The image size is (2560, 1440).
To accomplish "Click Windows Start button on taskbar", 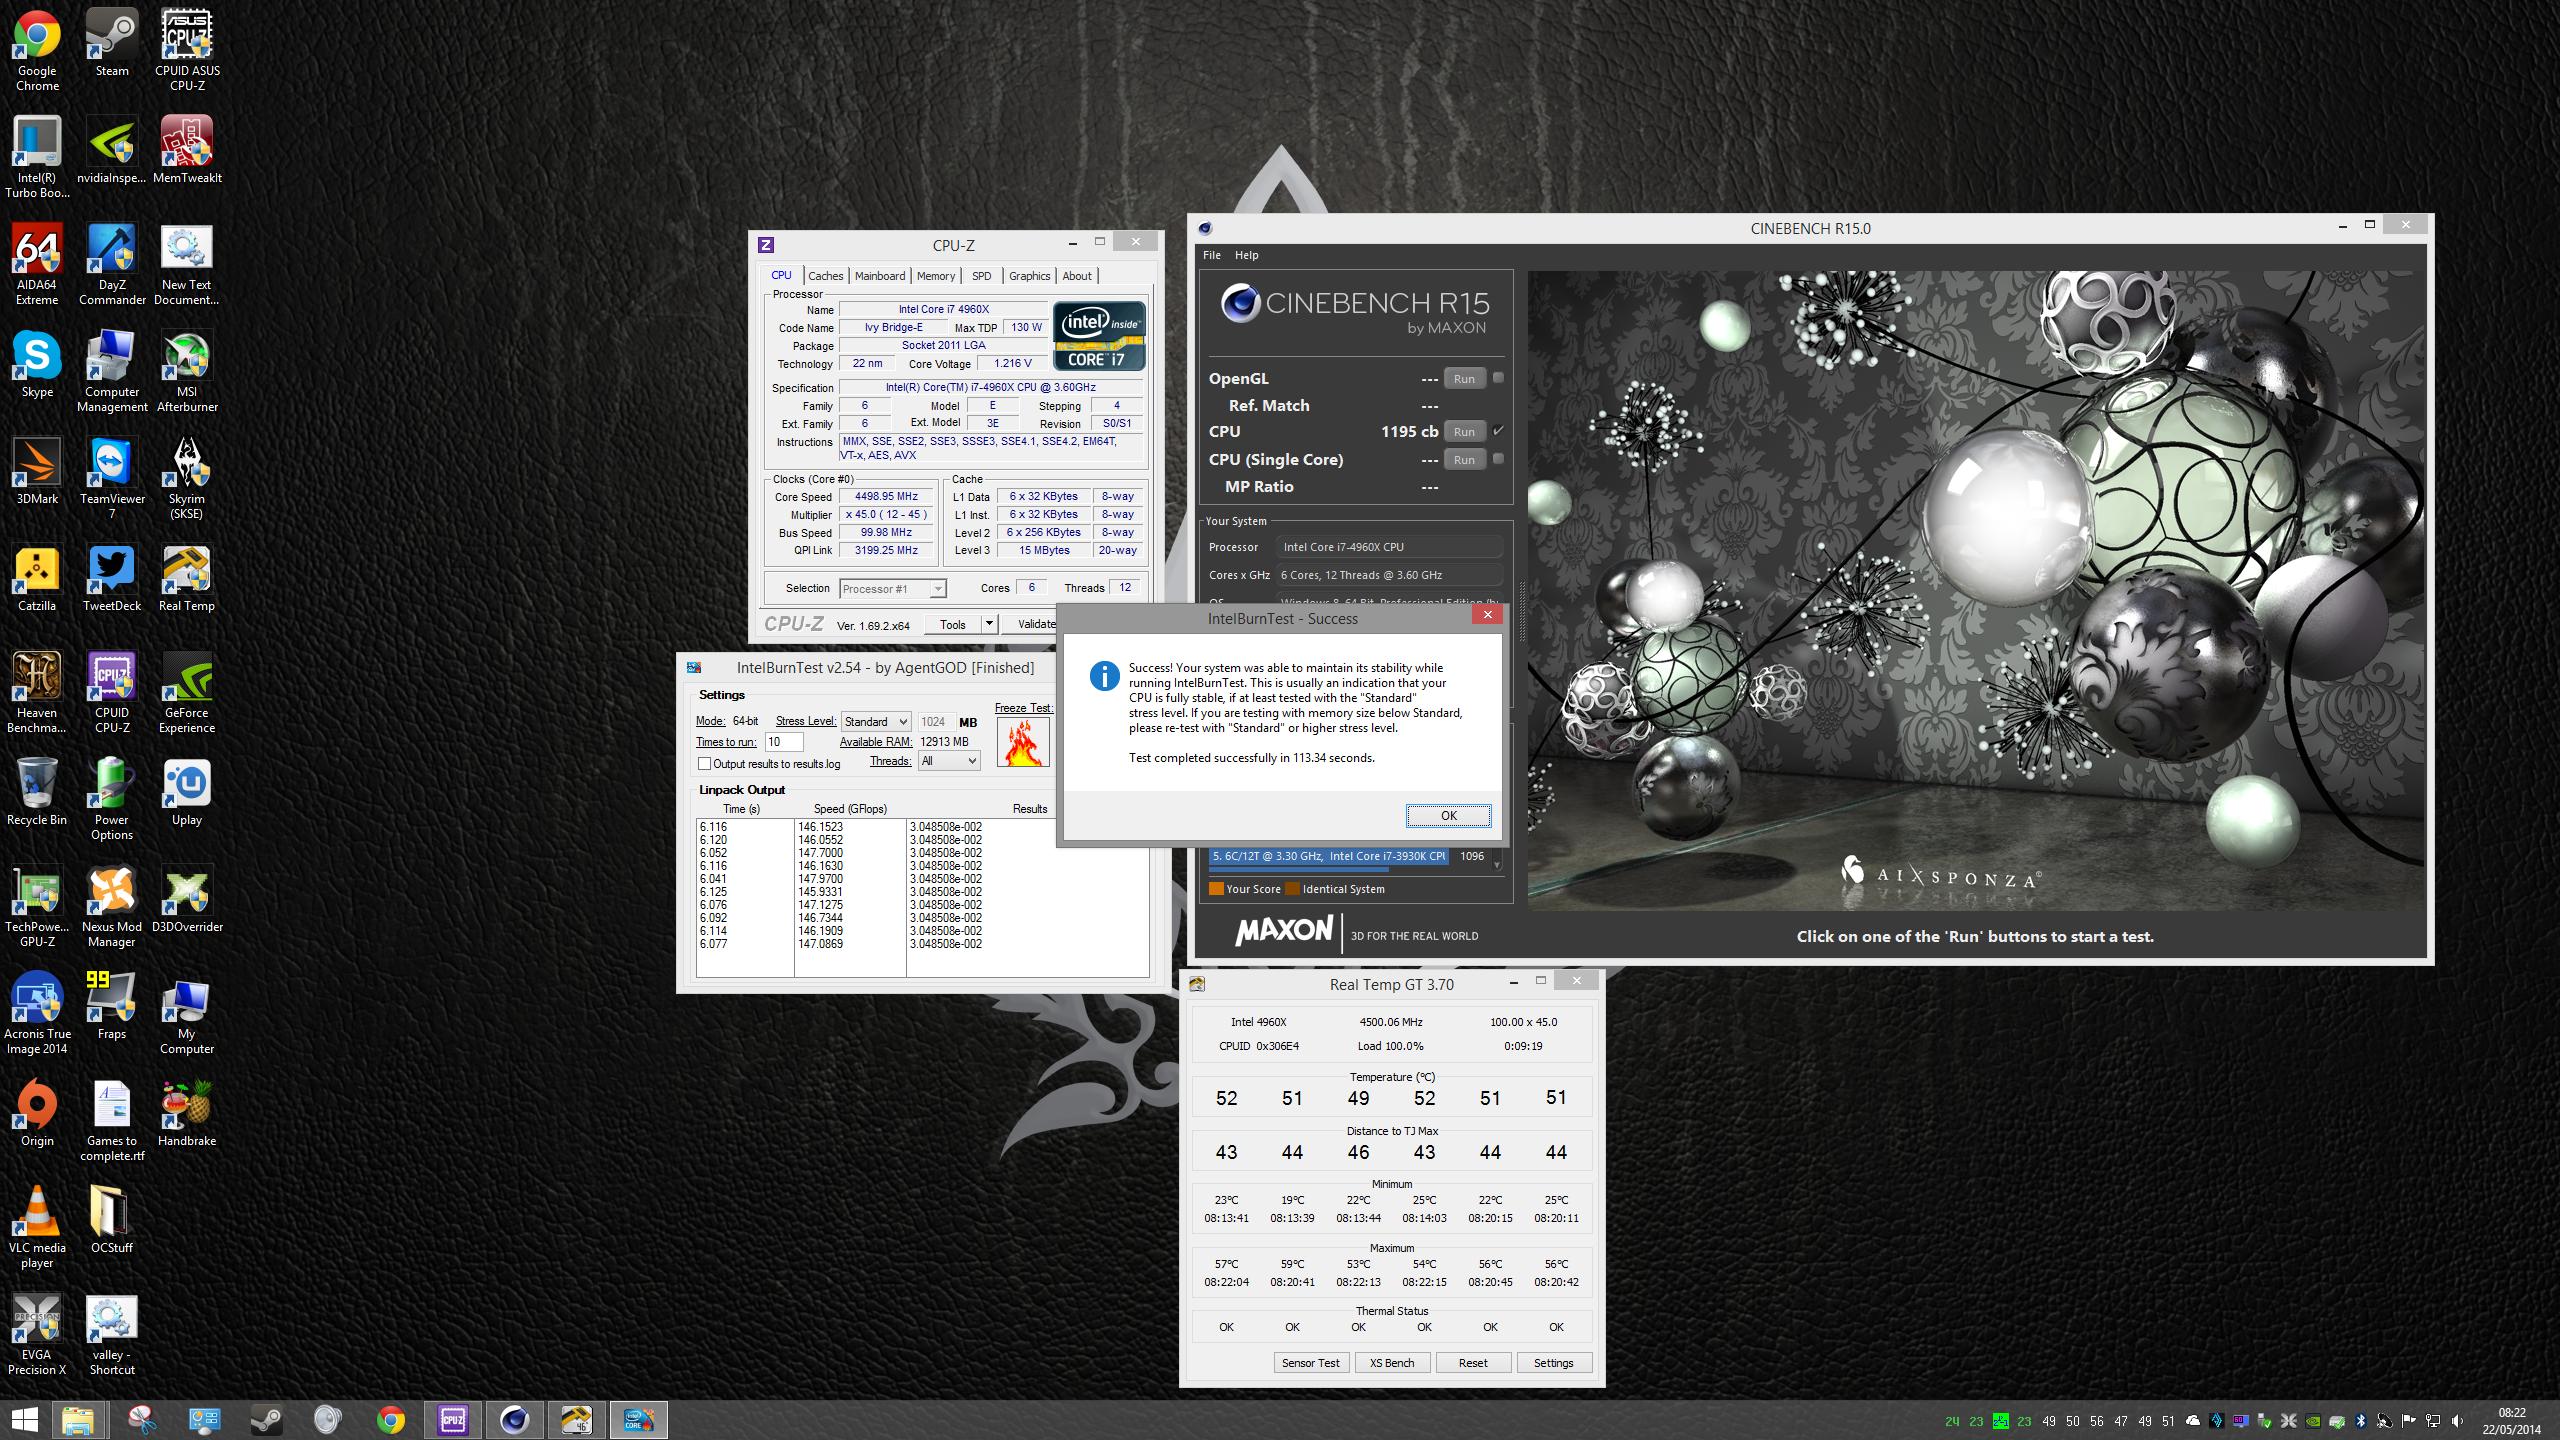I will click(x=24, y=1420).
